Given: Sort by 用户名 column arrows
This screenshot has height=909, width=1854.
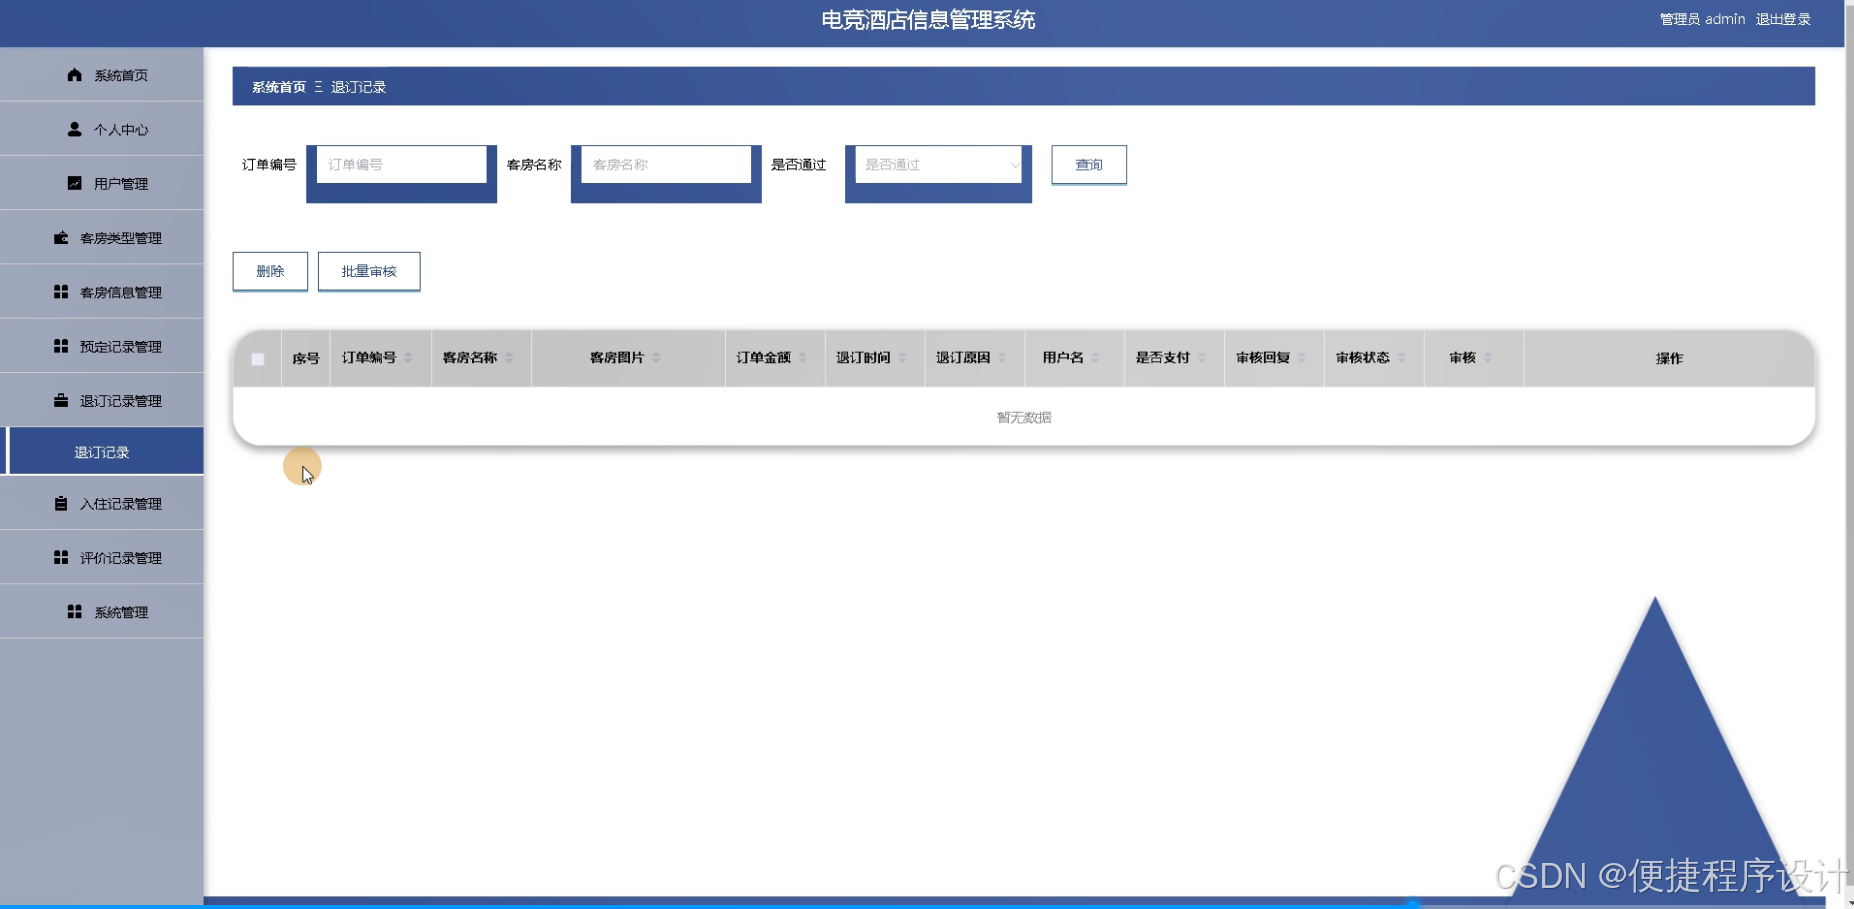Looking at the screenshot, I should 1095,358.
